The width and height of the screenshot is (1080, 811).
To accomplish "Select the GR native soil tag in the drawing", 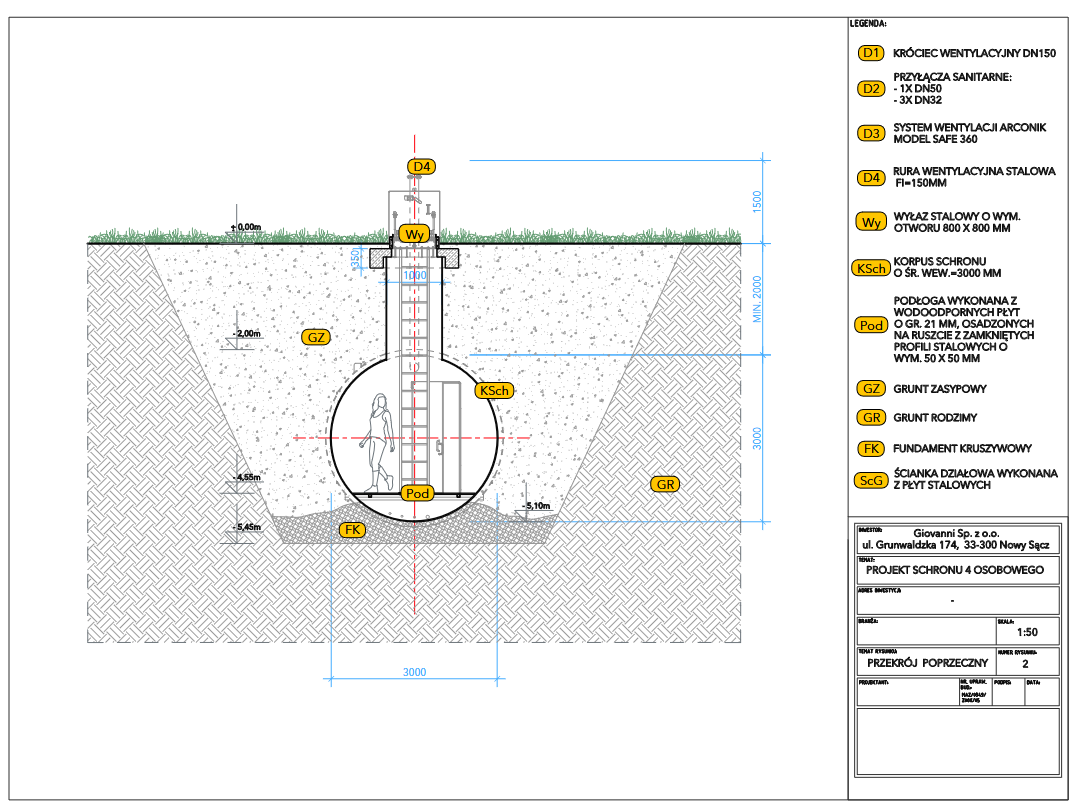I will (665, 484).
